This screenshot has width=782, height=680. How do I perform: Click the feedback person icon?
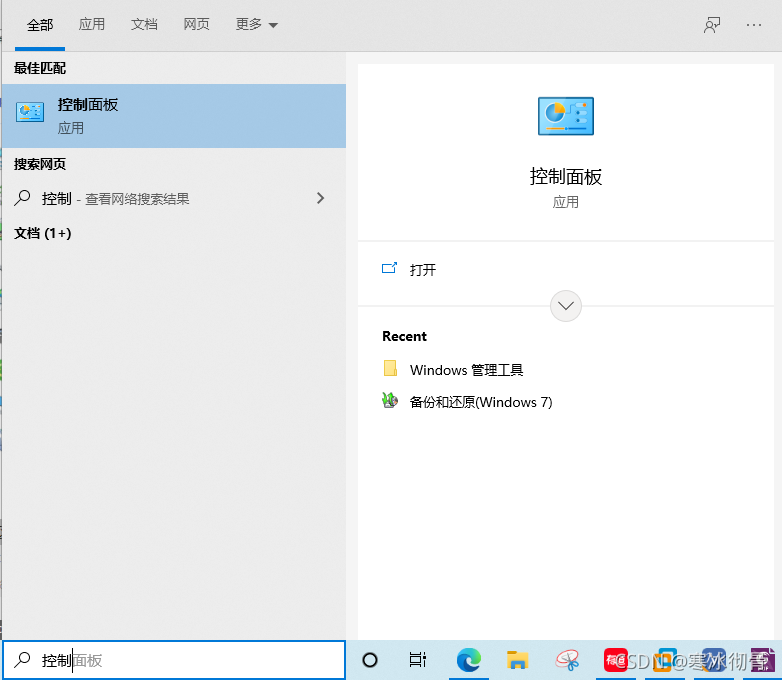712,24
